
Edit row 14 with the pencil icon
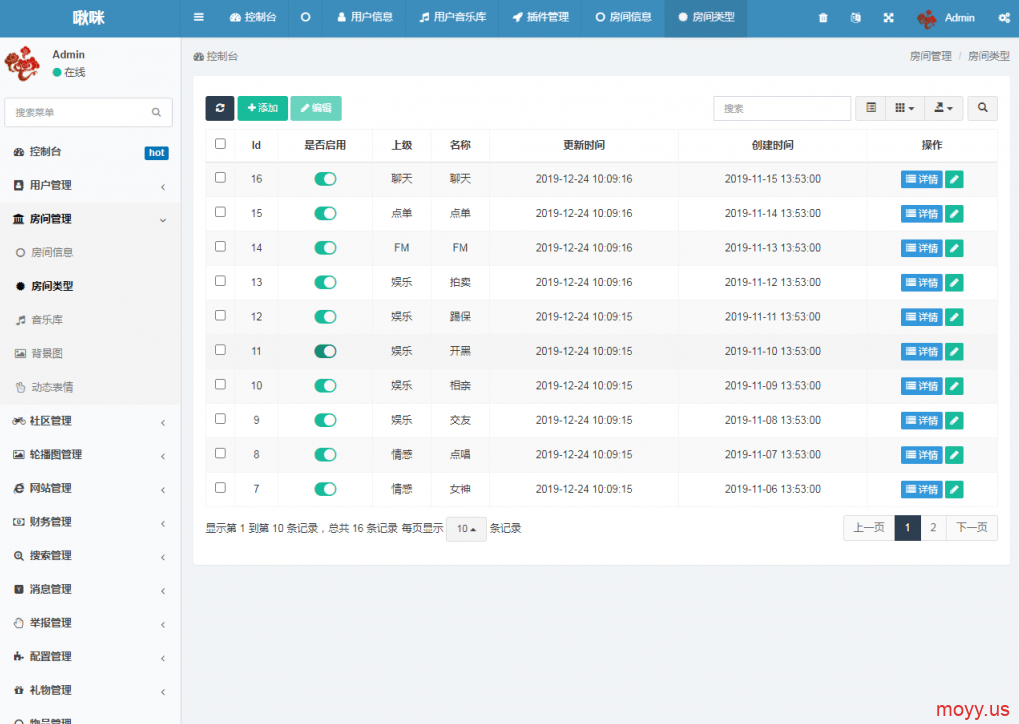(x=954, y=248)
